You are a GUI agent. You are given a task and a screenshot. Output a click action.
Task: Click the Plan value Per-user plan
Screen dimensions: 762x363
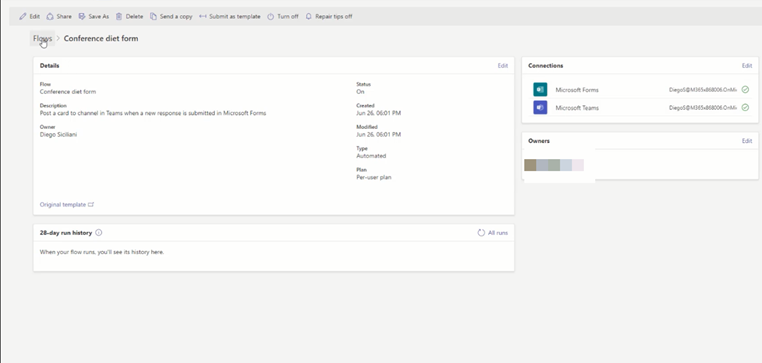point(374,177)
